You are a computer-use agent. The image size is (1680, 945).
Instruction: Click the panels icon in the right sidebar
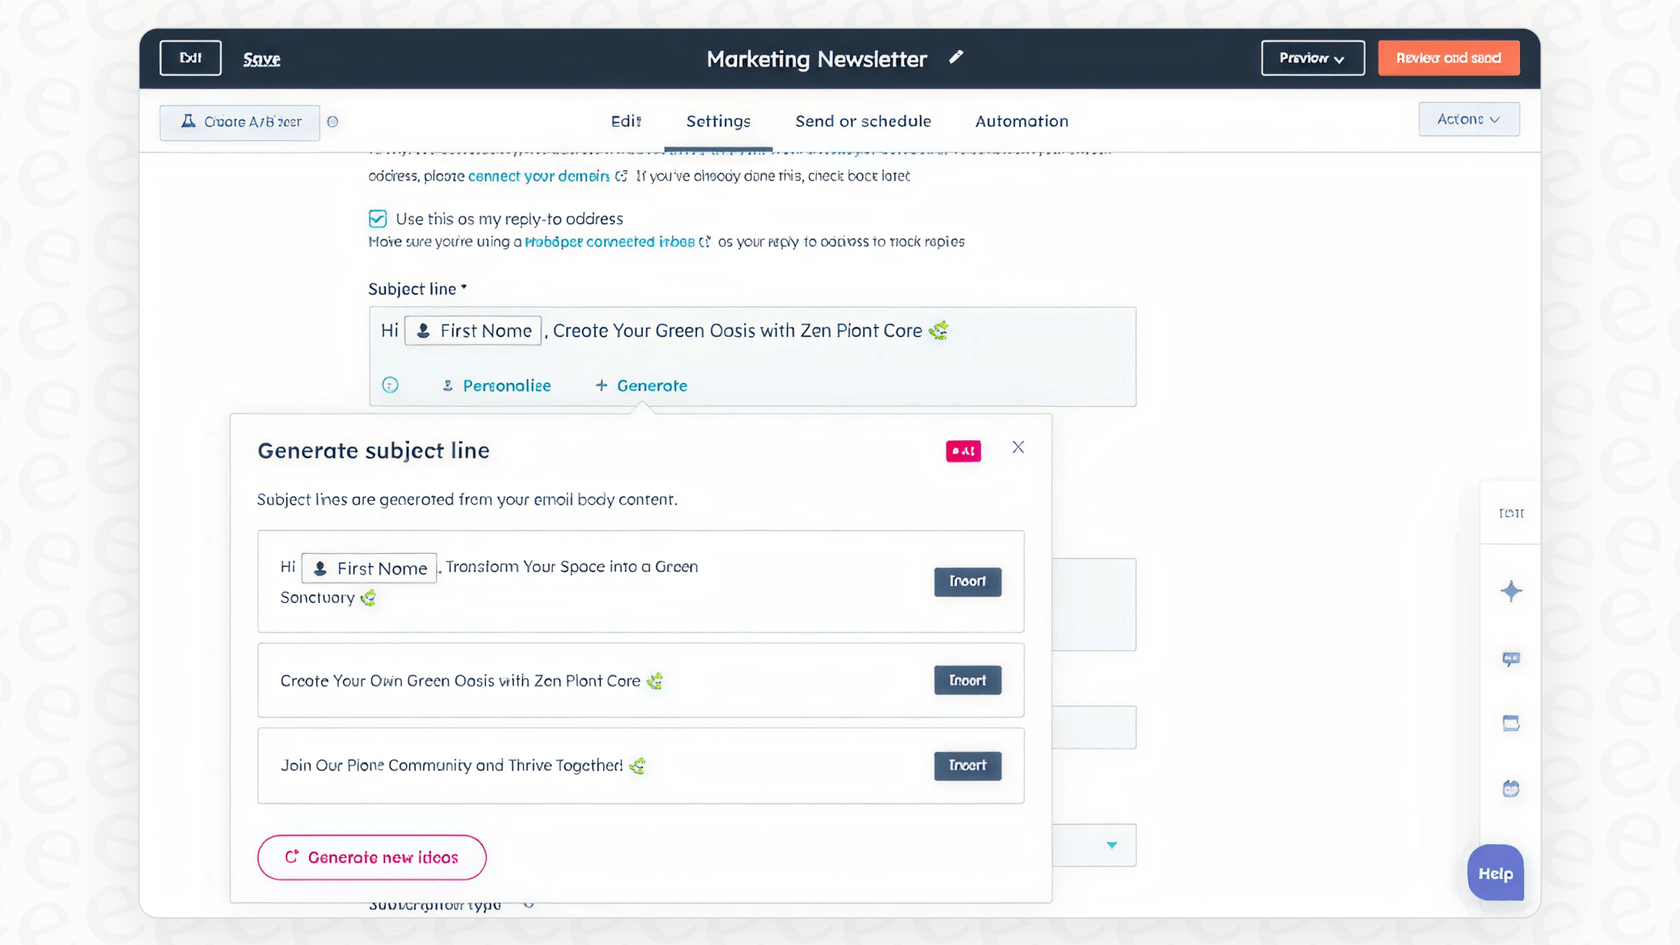(x=1511, y=723)
